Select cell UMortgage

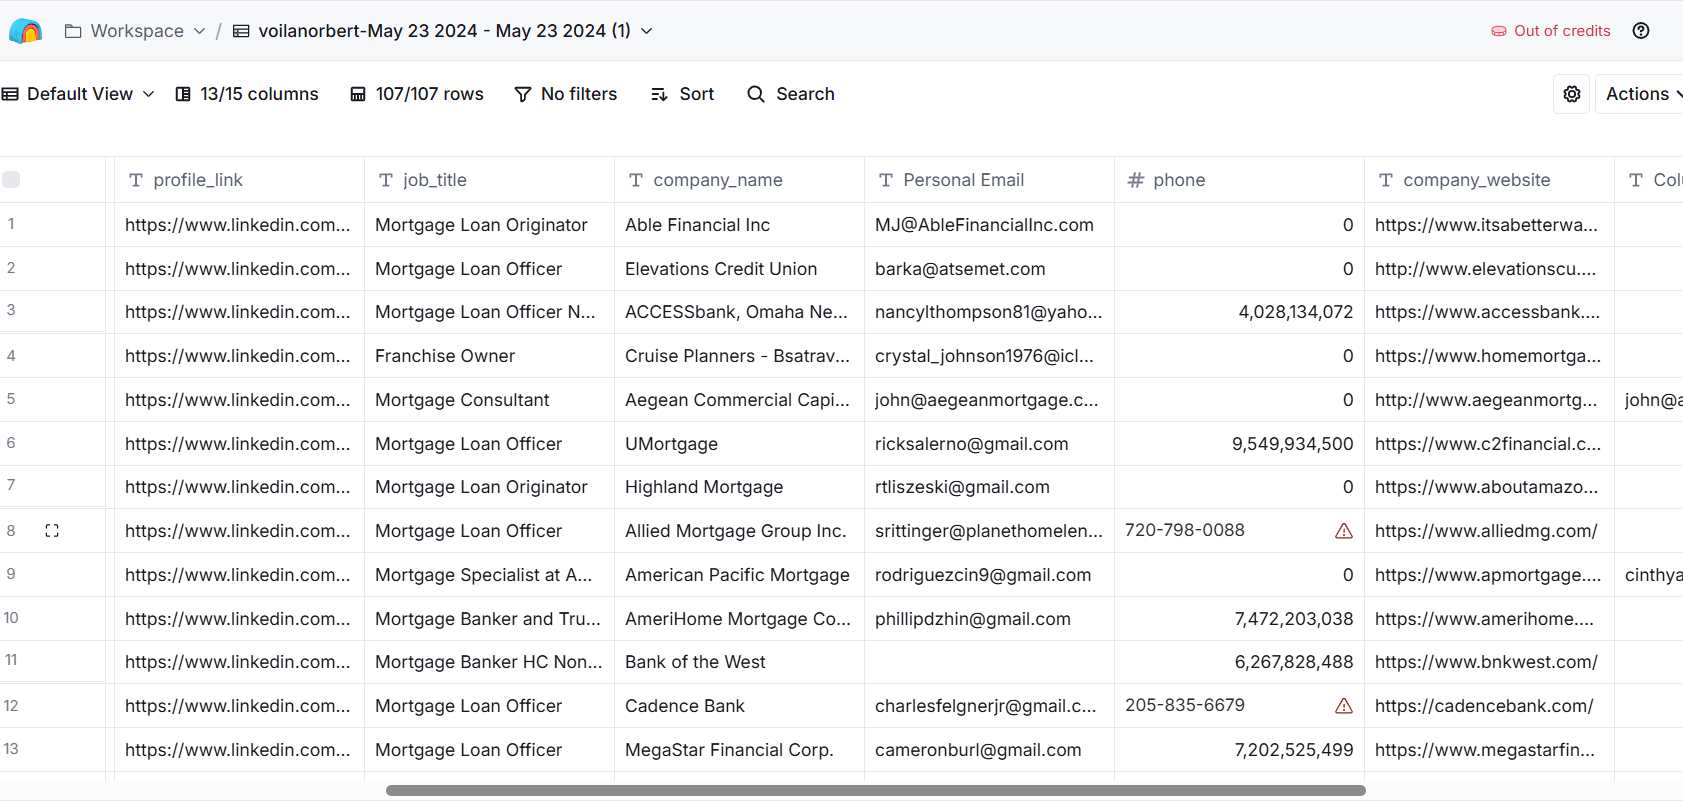click(739, 444)
